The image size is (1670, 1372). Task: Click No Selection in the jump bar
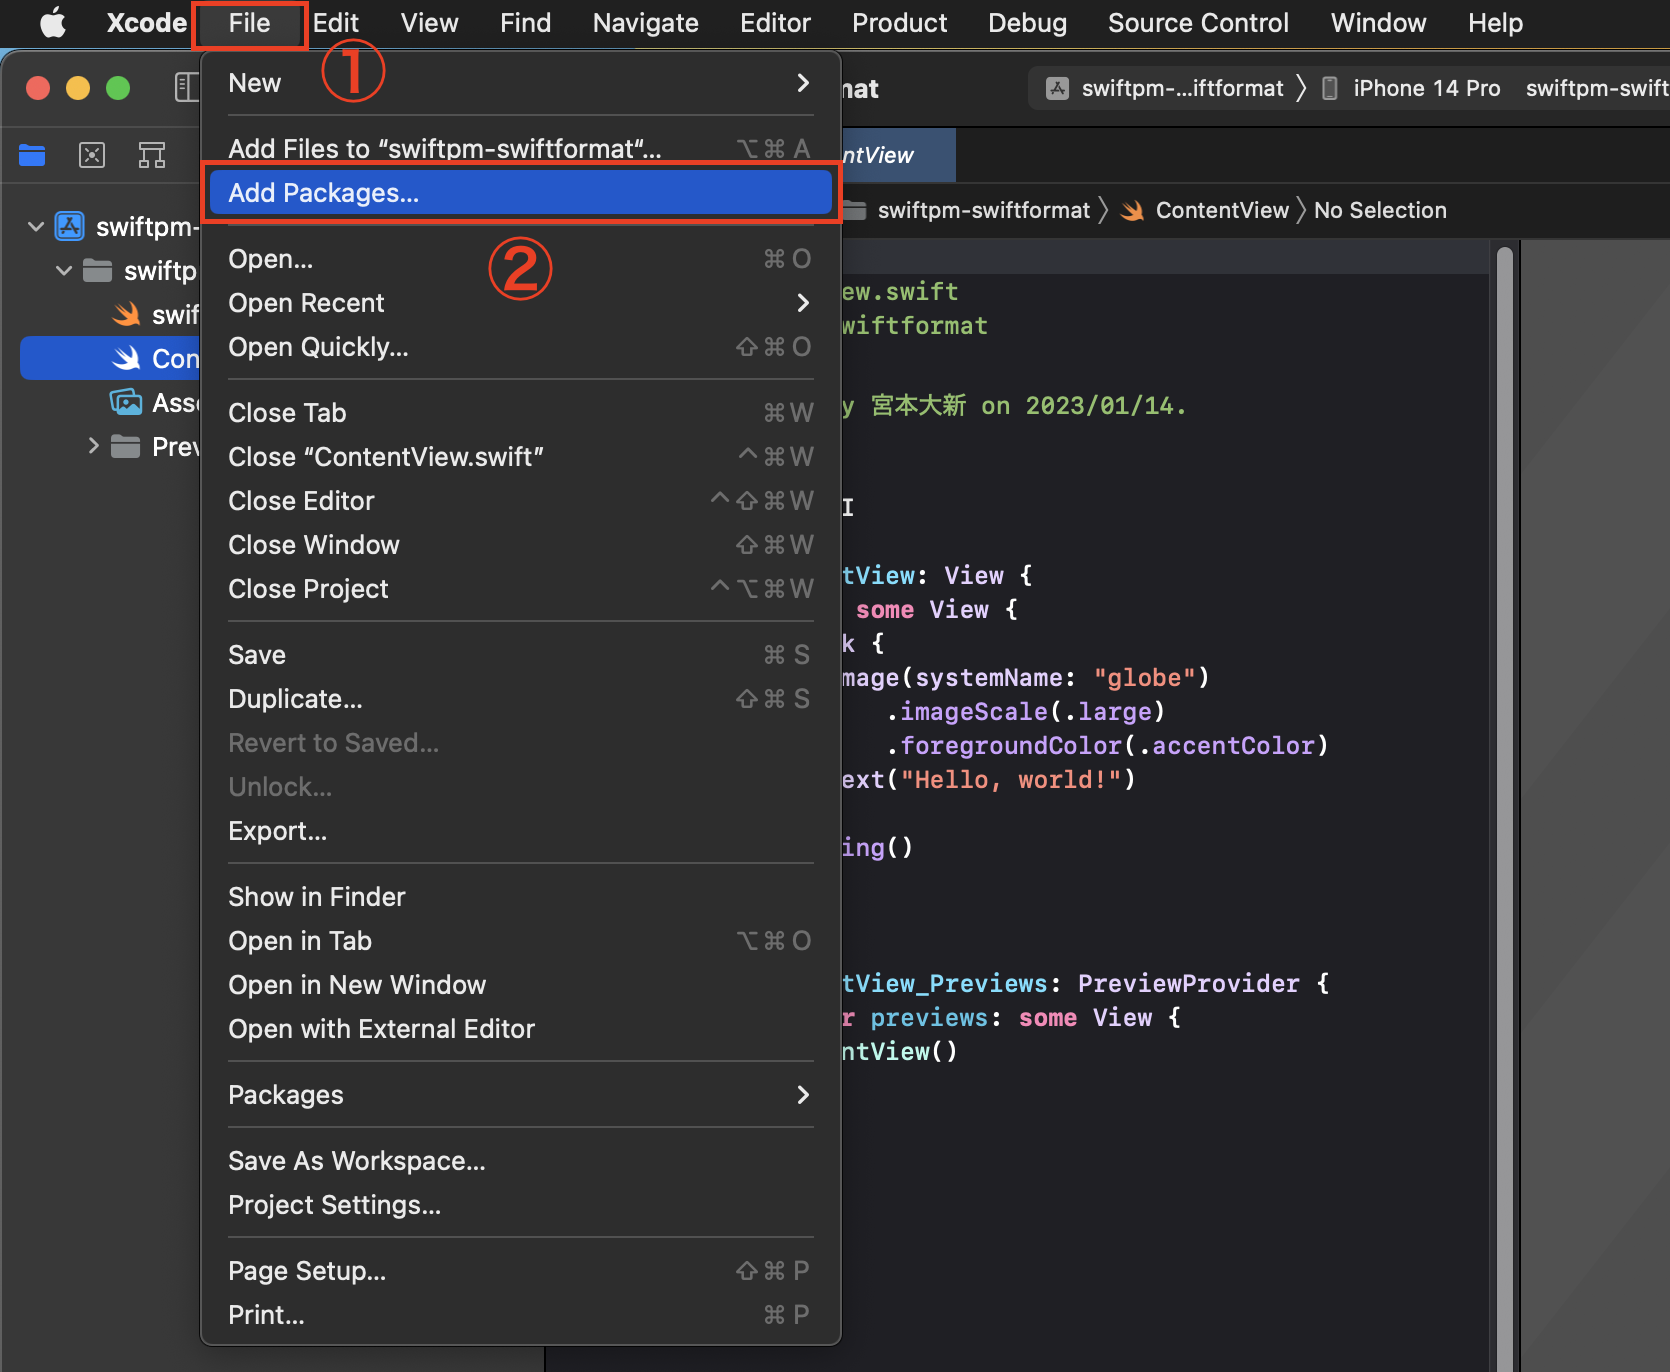[x=1380, y=210]
